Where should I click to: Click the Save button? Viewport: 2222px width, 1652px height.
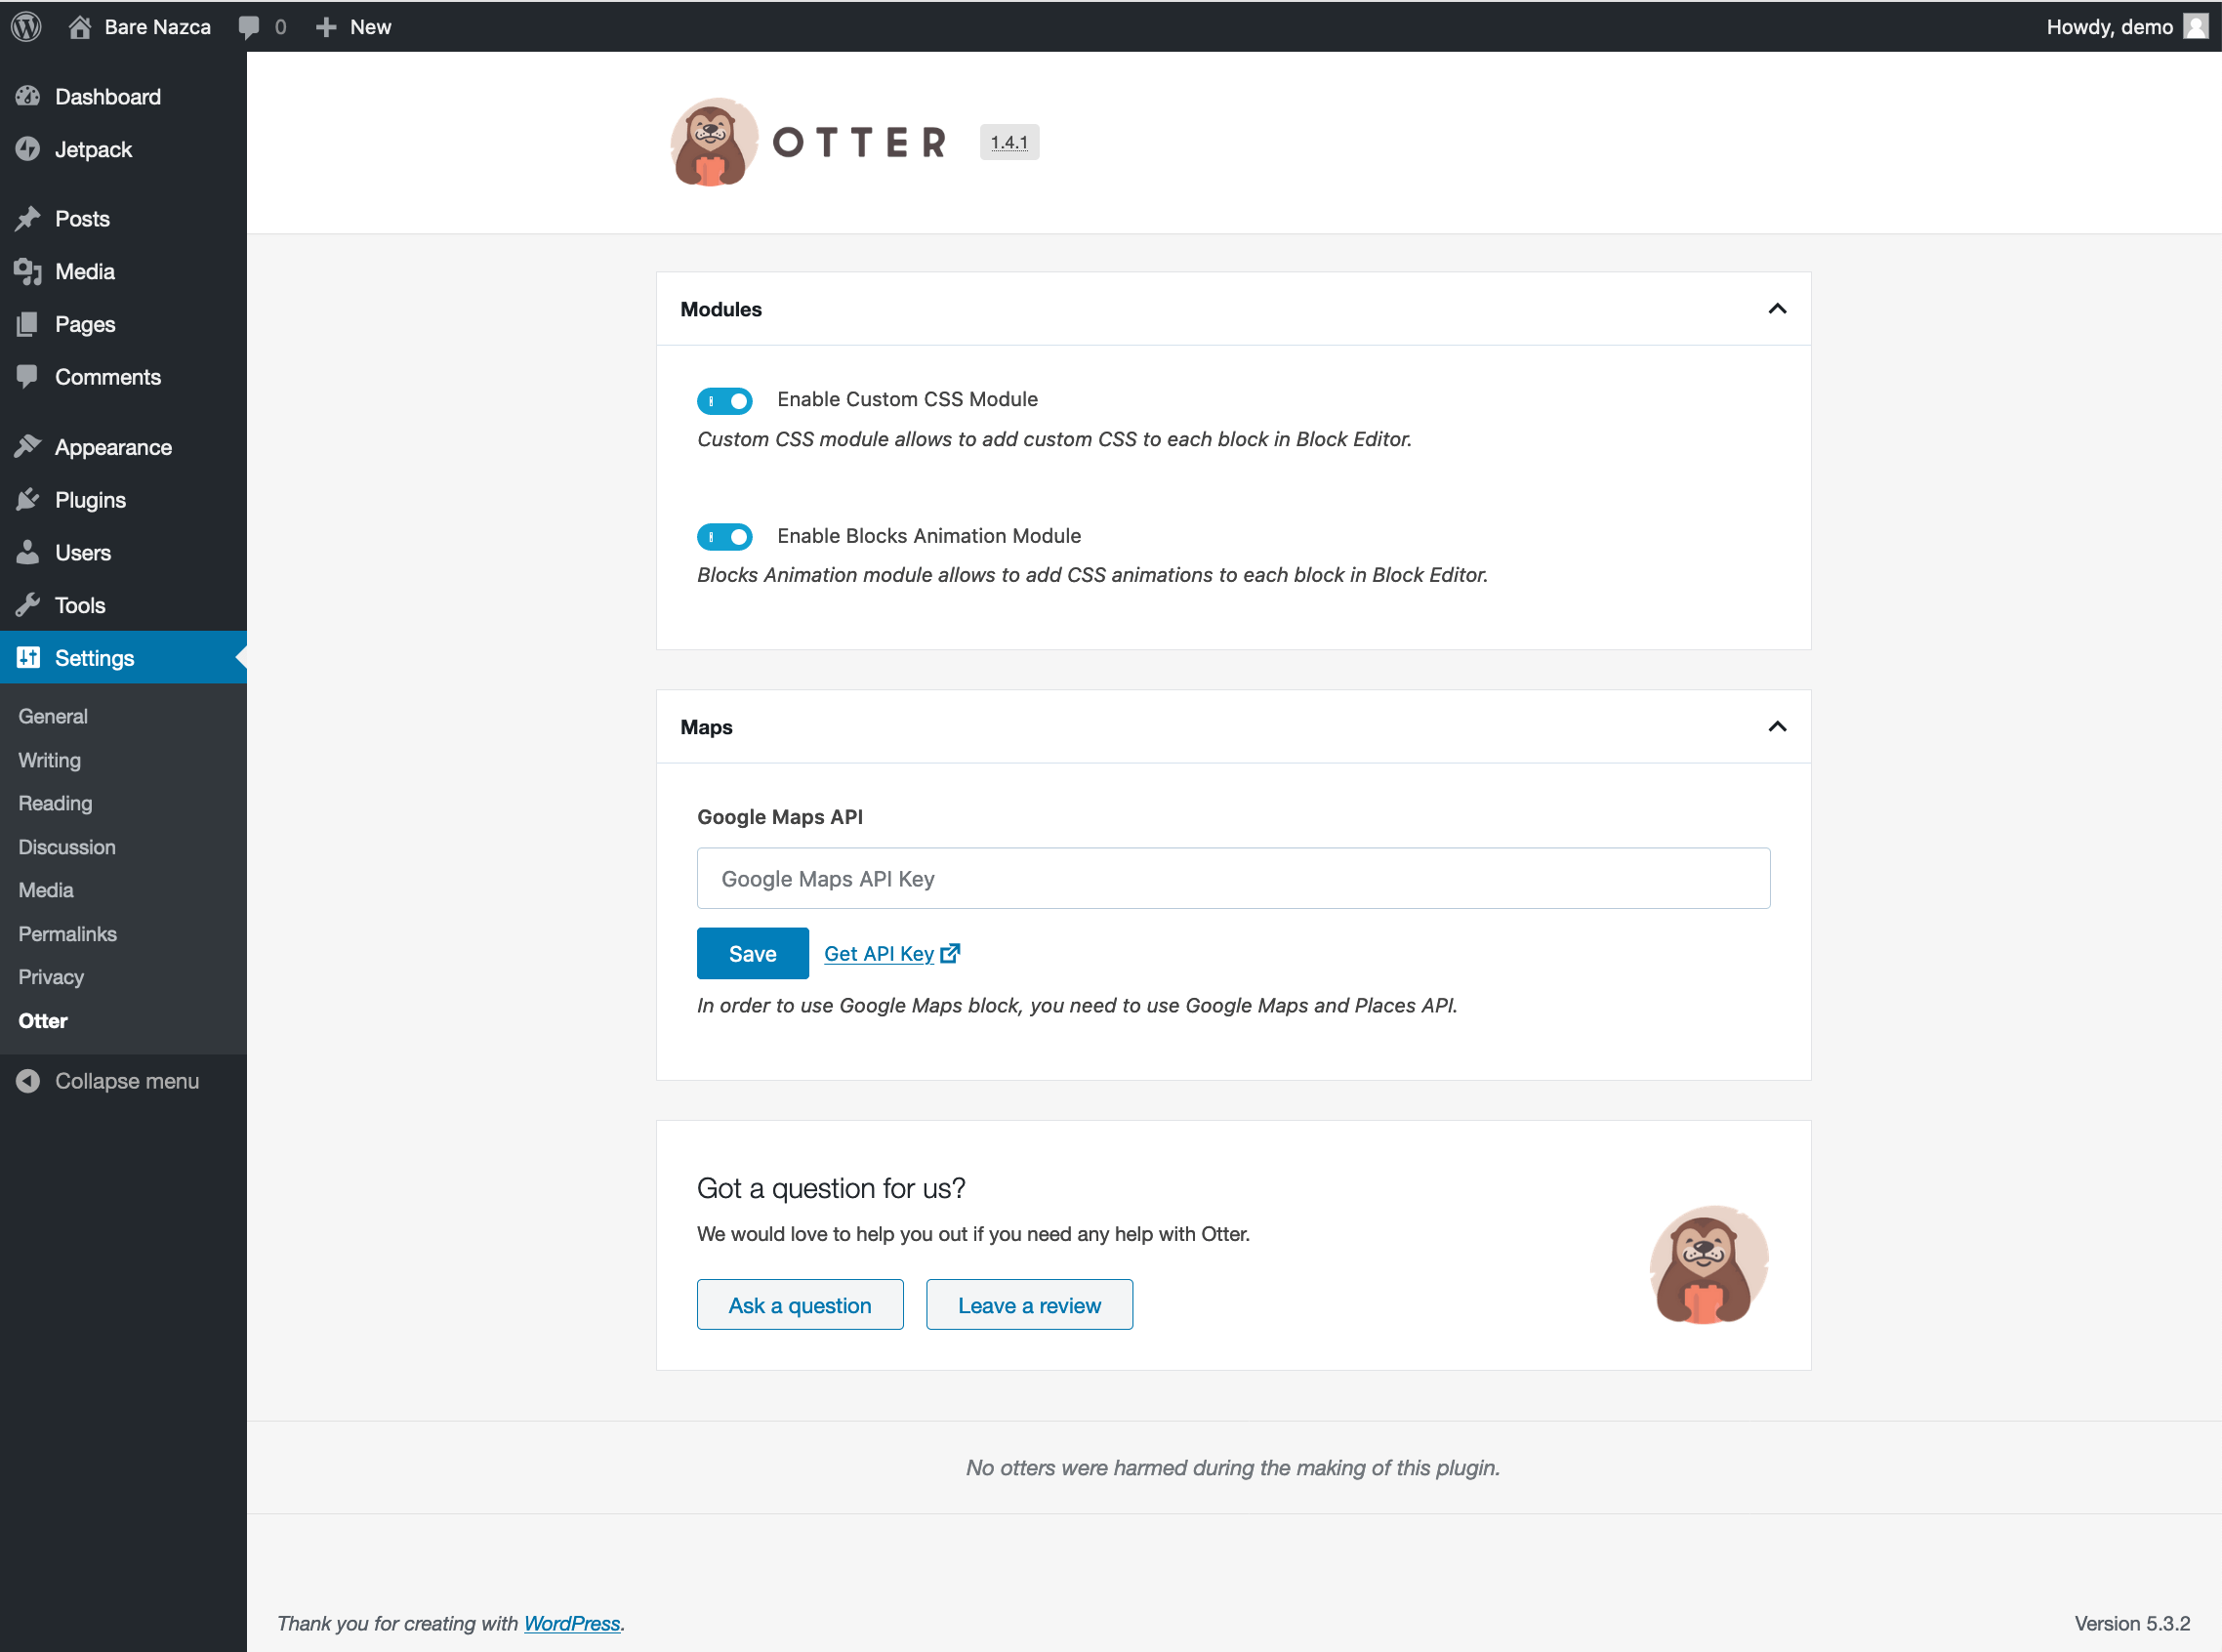pyautogui.click(x=752, y=953)
